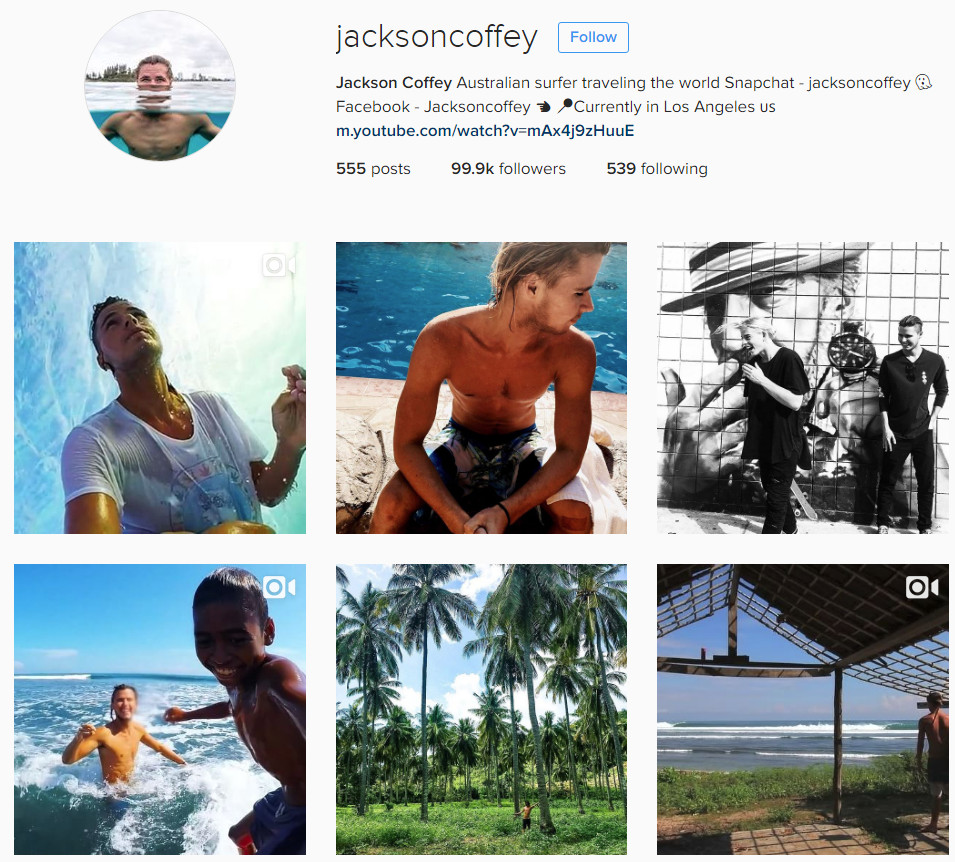Open the jacksoncoffey profile picture
The image size is (955, 862).
pos(160,87)
